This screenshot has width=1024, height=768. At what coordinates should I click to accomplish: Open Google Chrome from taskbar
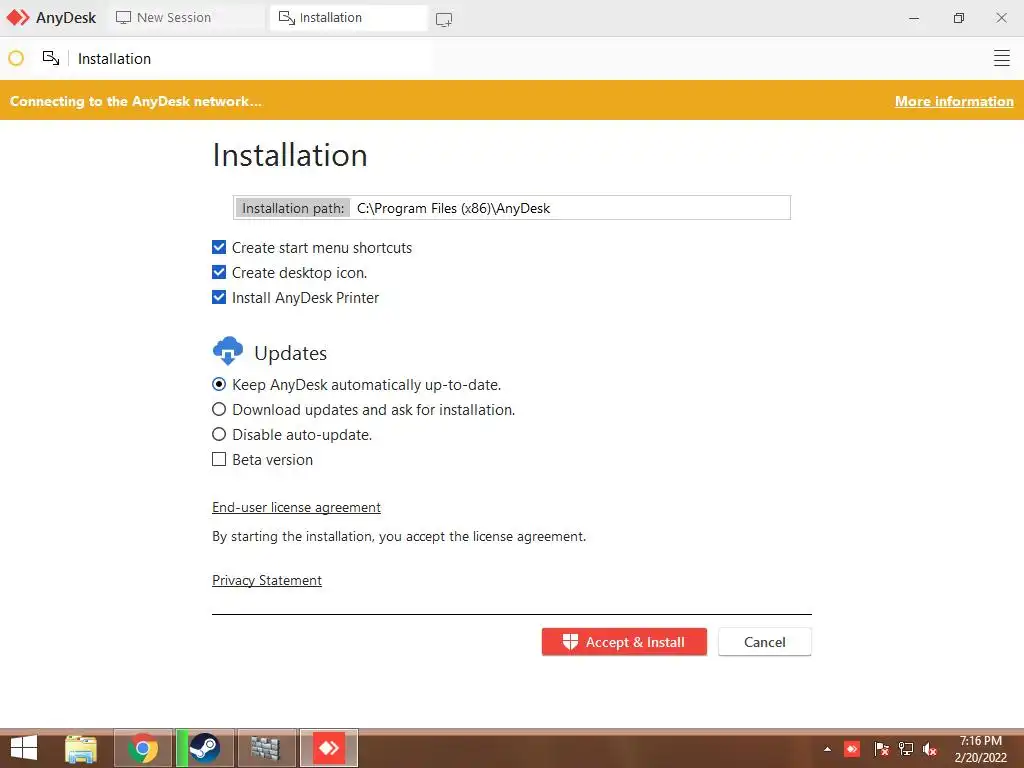coord(143,748)
